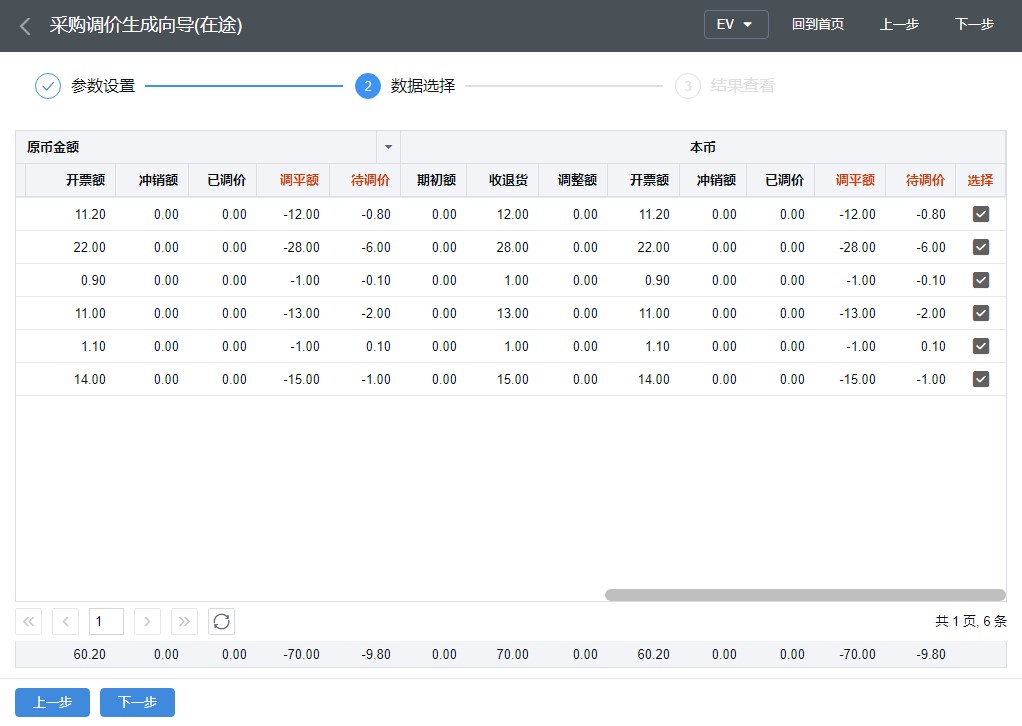Viewport: 1022px width, 726px height.
Task: Click the 选择 column header
Action: click(980, 180)
